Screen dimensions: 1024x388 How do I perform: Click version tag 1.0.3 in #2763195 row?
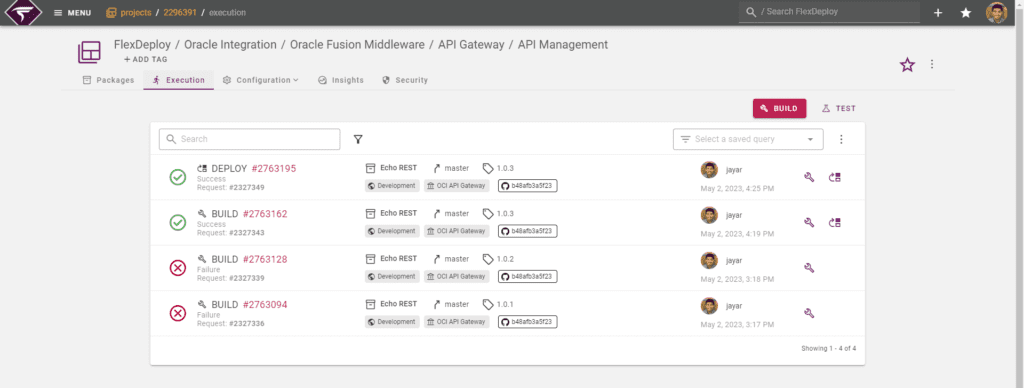[498, 168]
